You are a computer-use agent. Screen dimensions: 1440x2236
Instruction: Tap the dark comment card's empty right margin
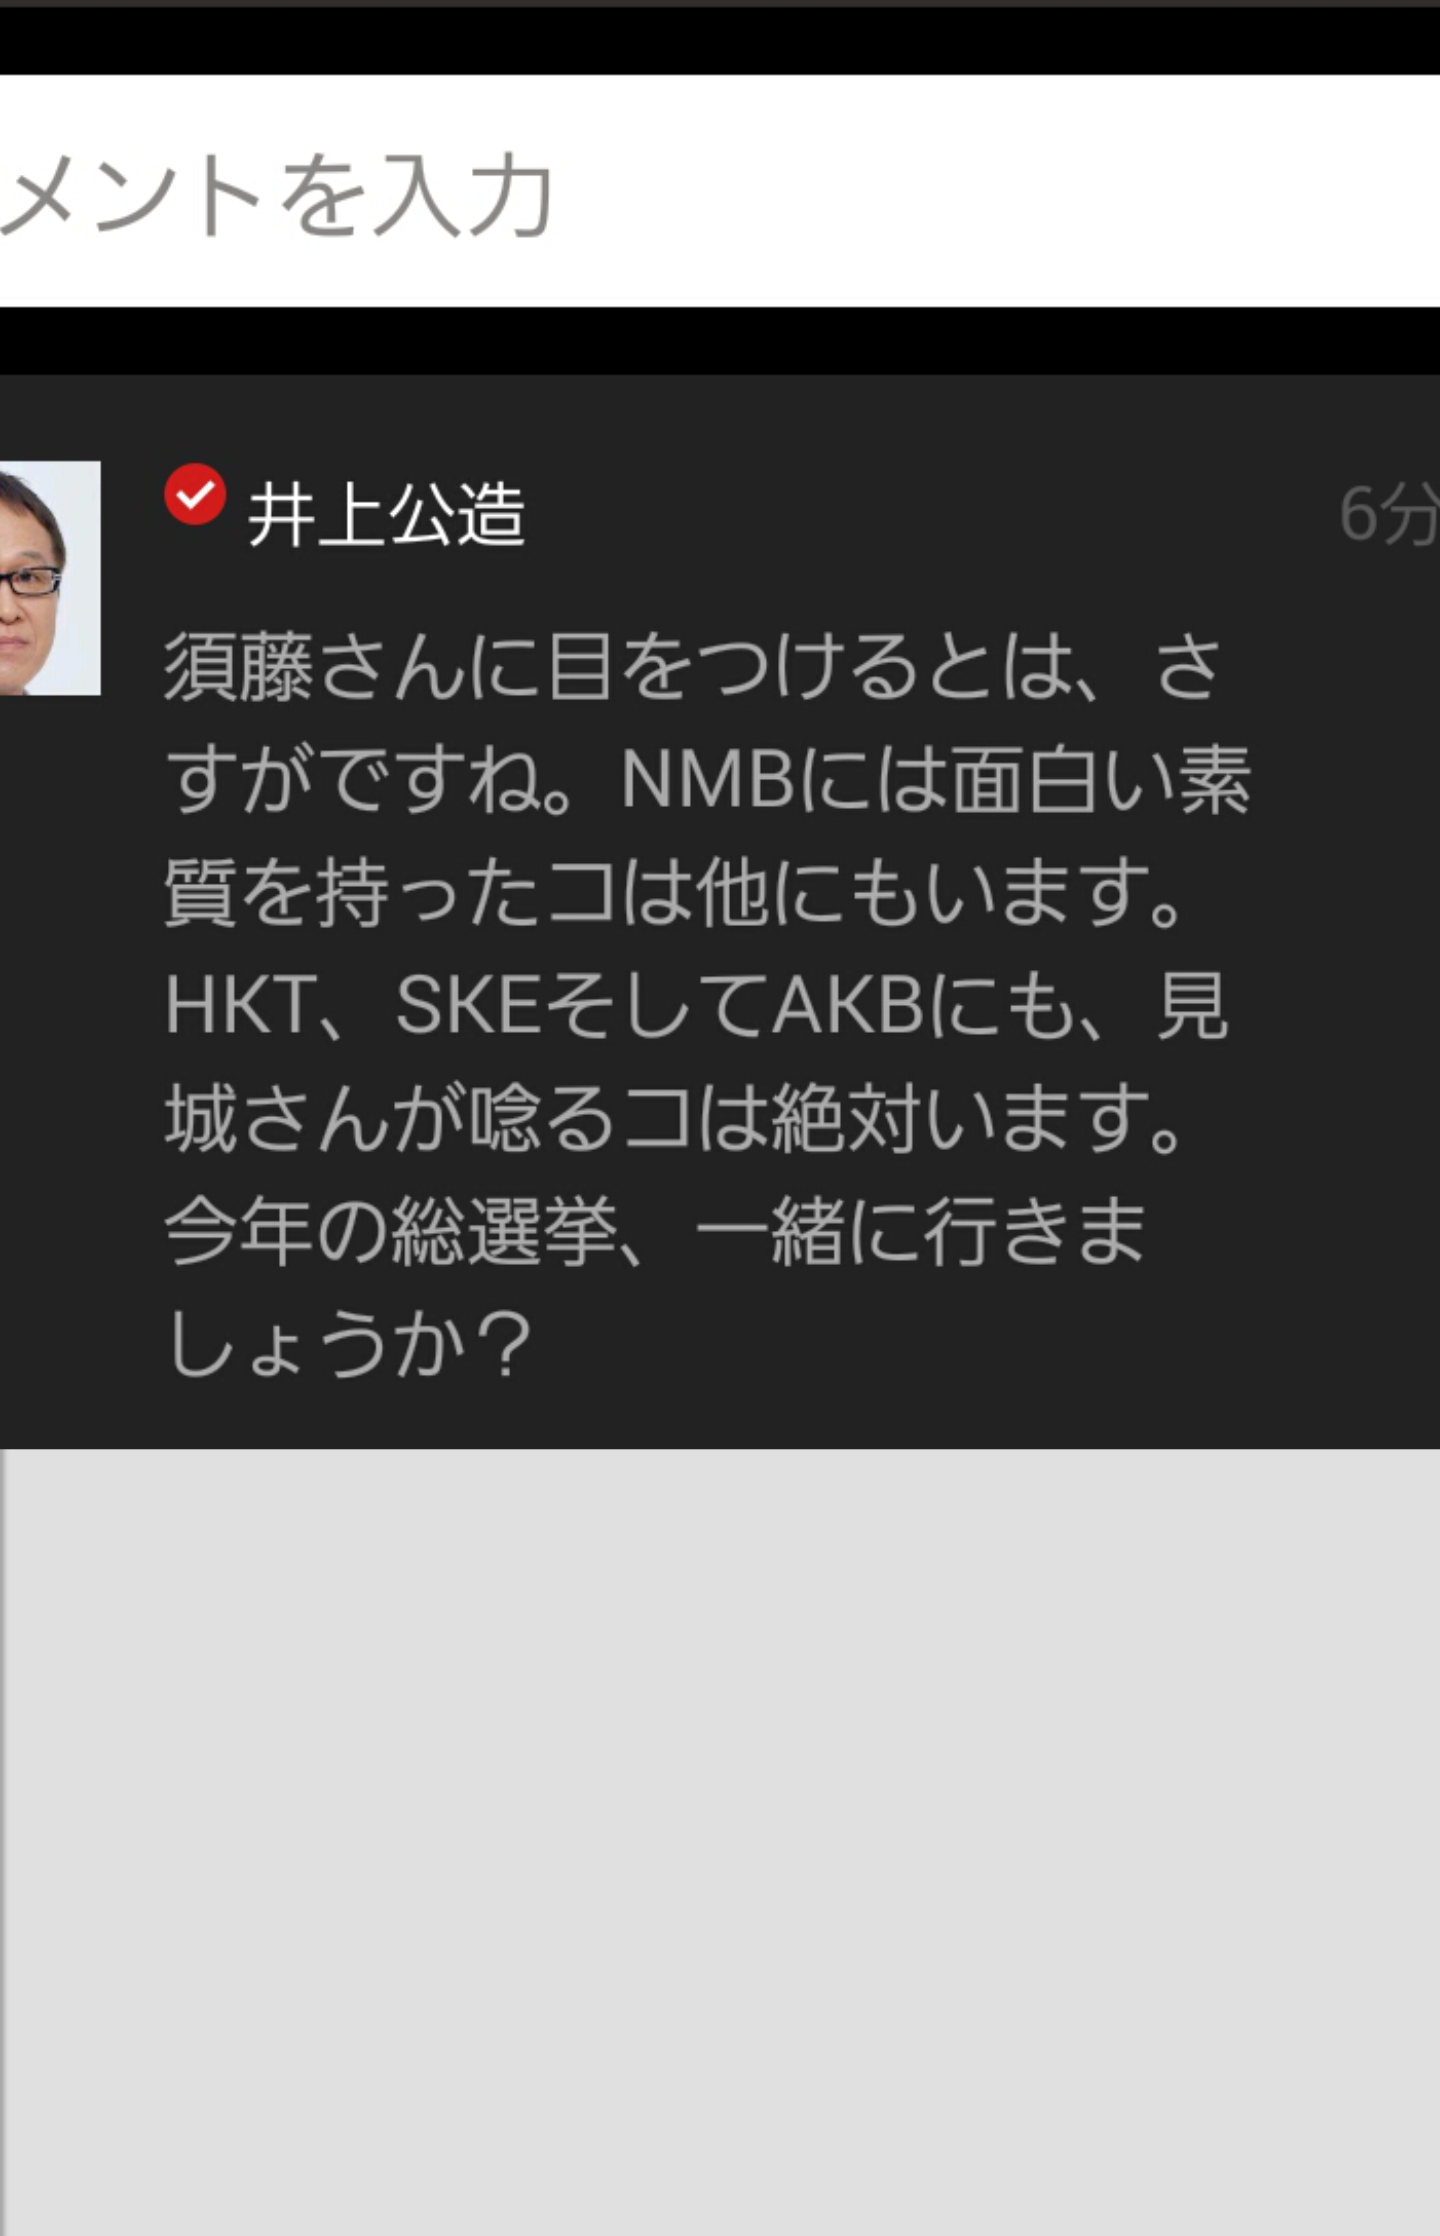(1345, 1000)
